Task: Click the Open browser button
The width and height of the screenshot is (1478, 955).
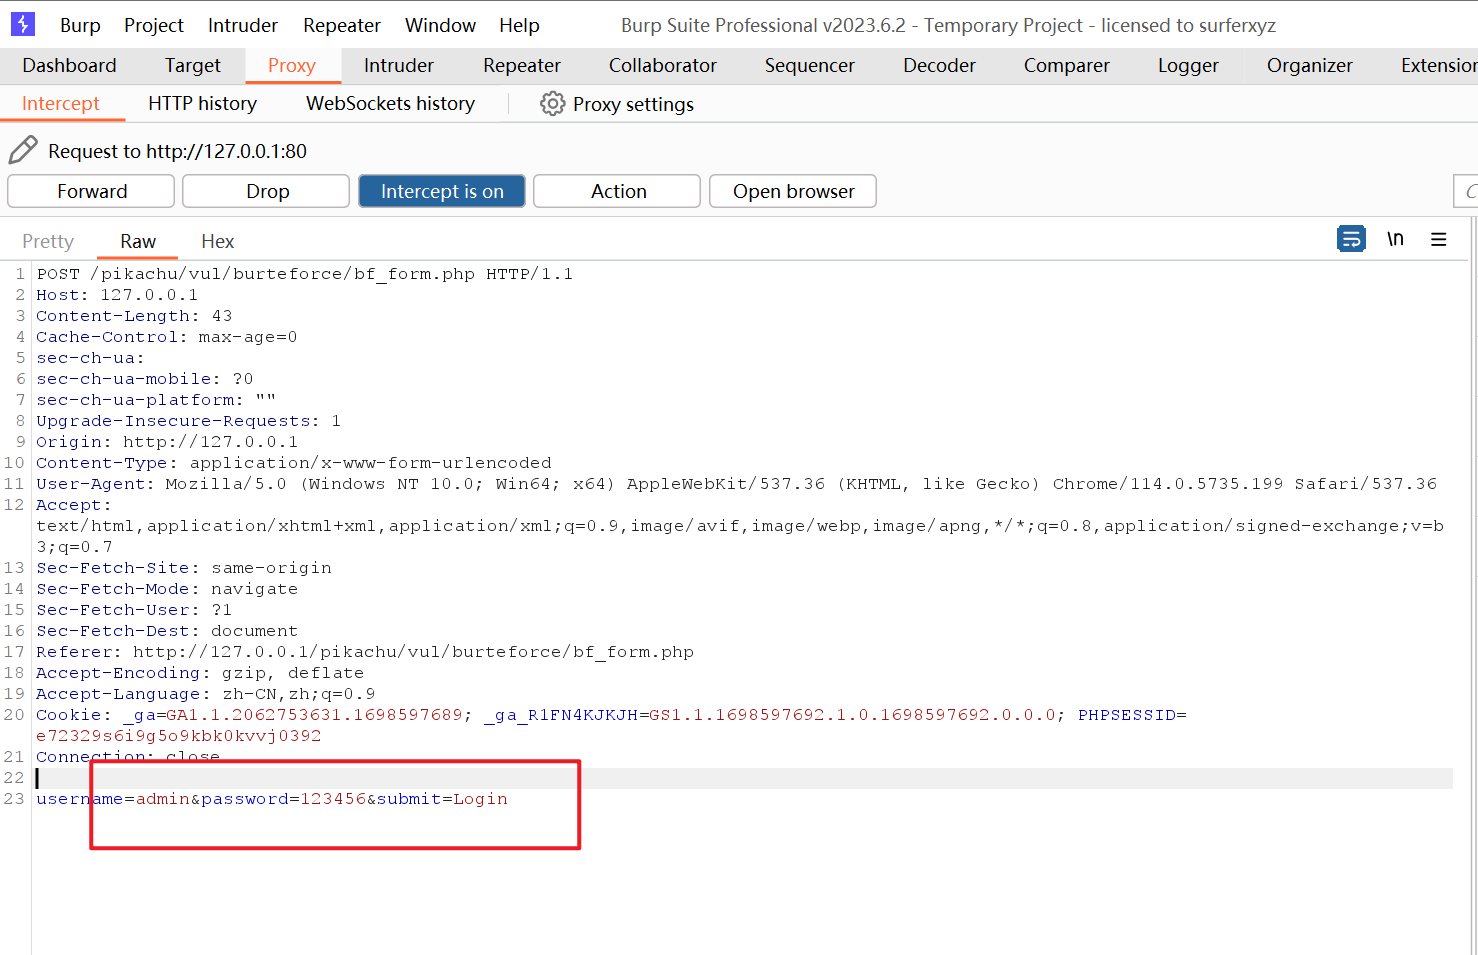Action: tap(793, 191)
